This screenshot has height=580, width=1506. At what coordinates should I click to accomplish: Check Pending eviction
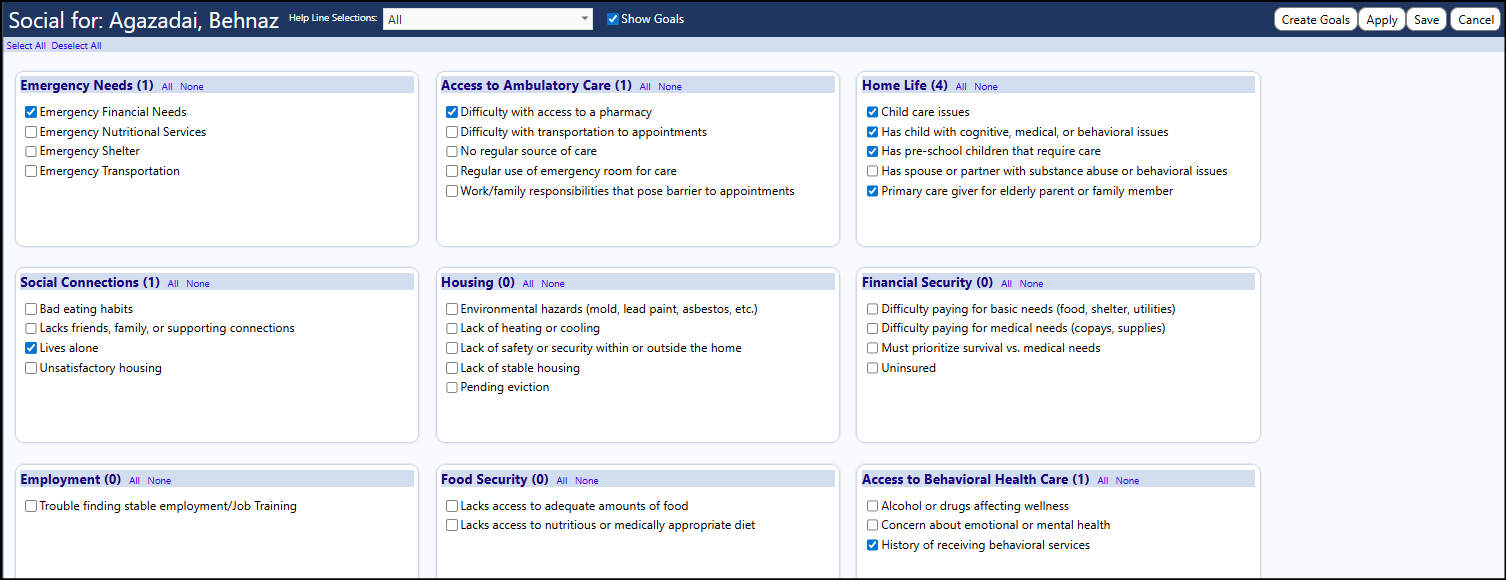452,387
